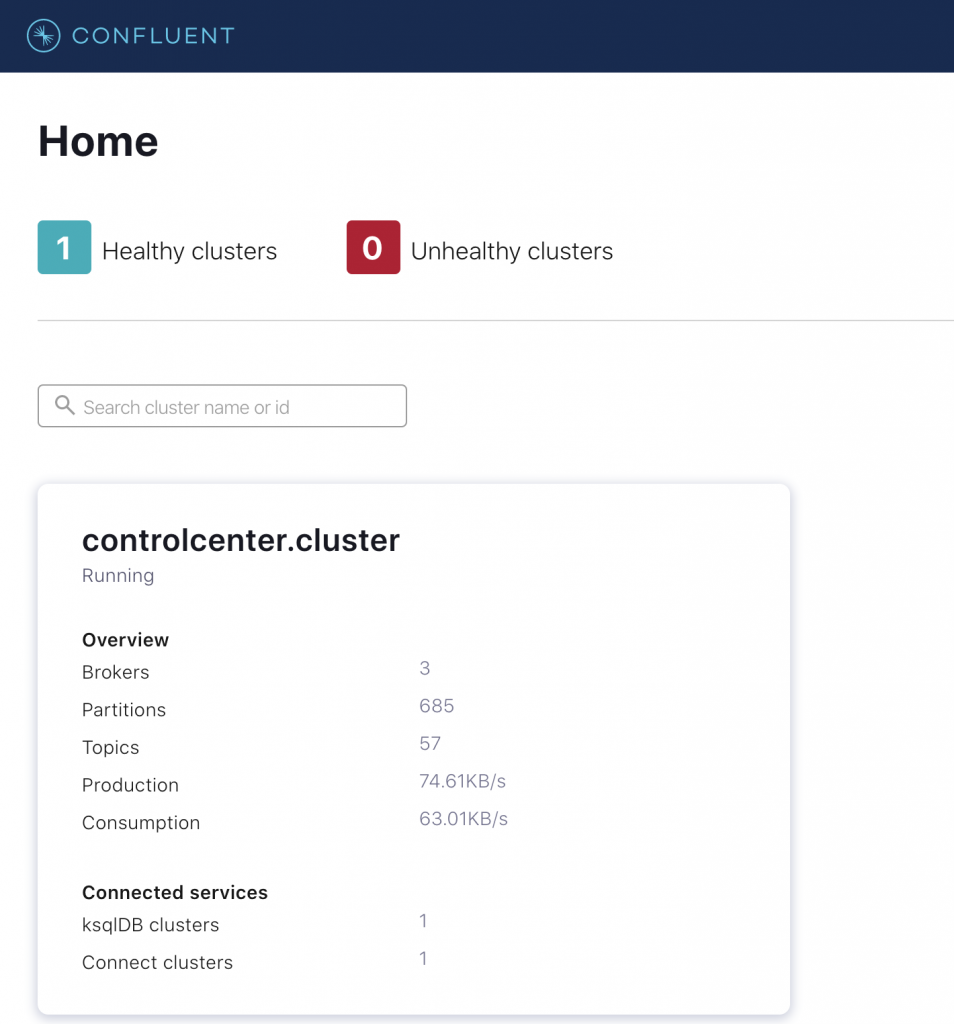Open the ksqlDB clusters count
Screen dimensions: 954x1024
pyautogui.click(x=423, y=921)
